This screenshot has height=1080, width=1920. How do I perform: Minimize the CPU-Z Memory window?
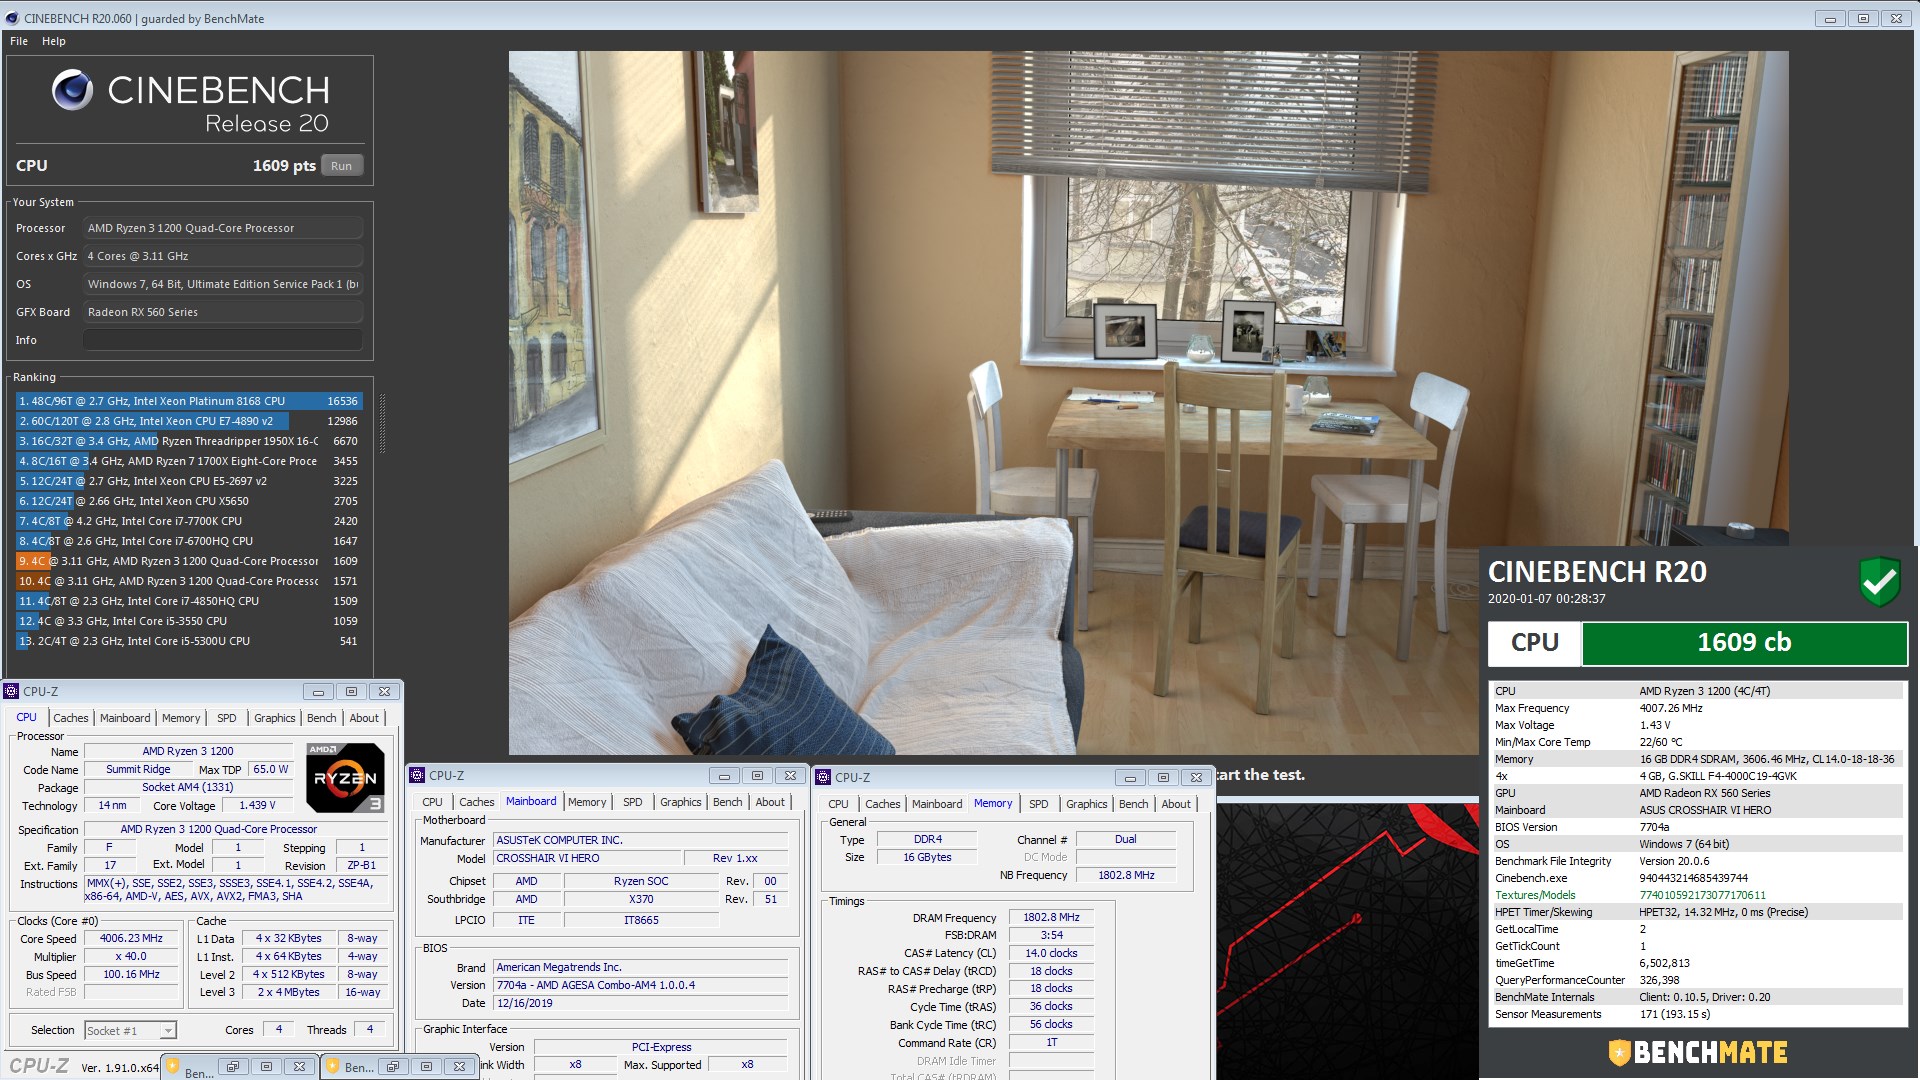(1130, 777)
